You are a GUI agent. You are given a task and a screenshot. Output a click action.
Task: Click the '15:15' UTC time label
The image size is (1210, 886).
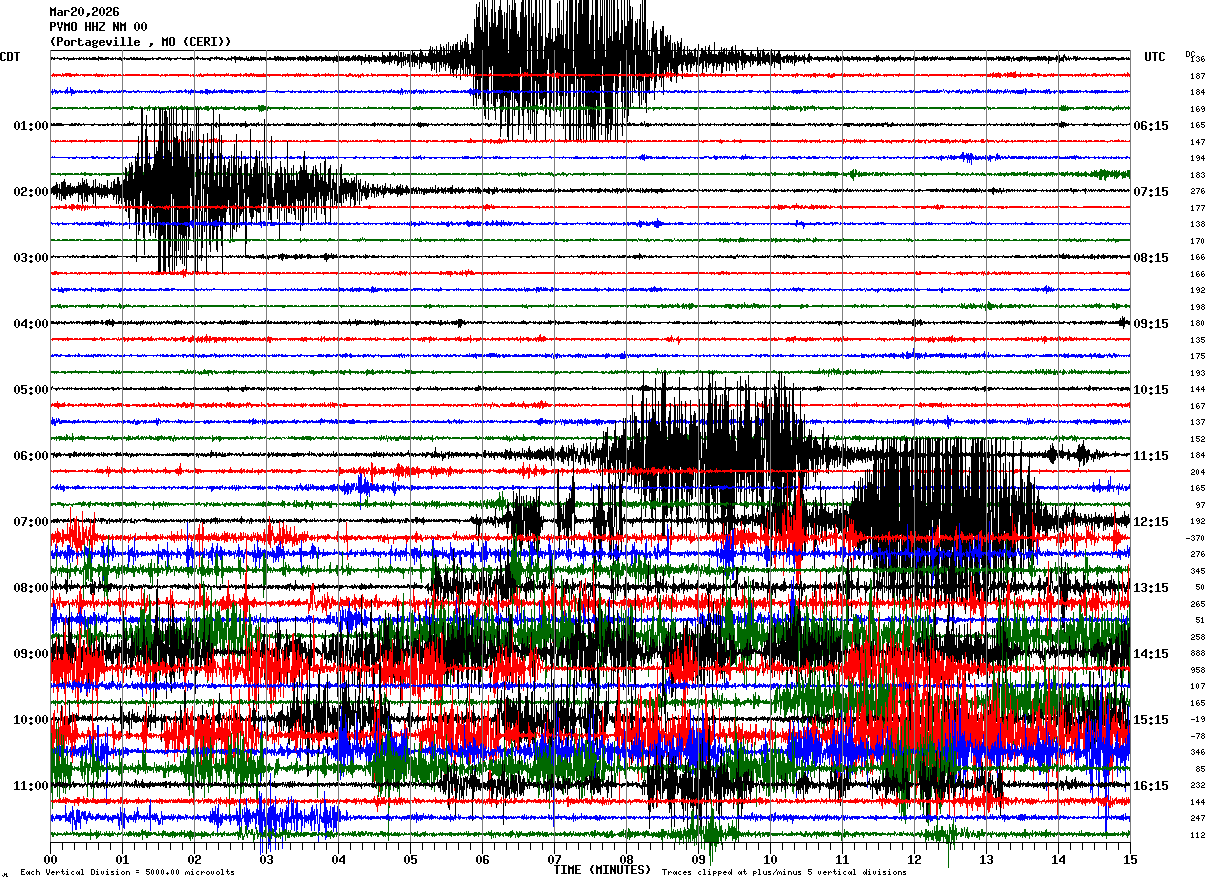(1151, 720)
